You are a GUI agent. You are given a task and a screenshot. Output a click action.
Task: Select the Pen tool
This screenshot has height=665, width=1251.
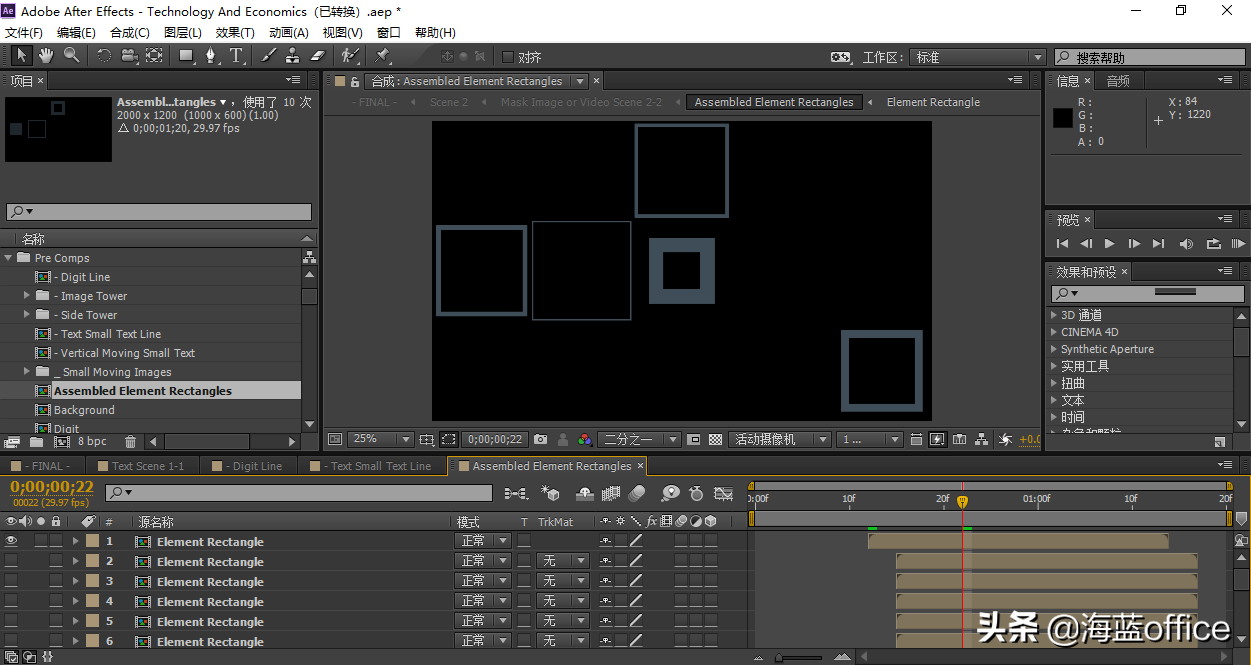(211, 56)
